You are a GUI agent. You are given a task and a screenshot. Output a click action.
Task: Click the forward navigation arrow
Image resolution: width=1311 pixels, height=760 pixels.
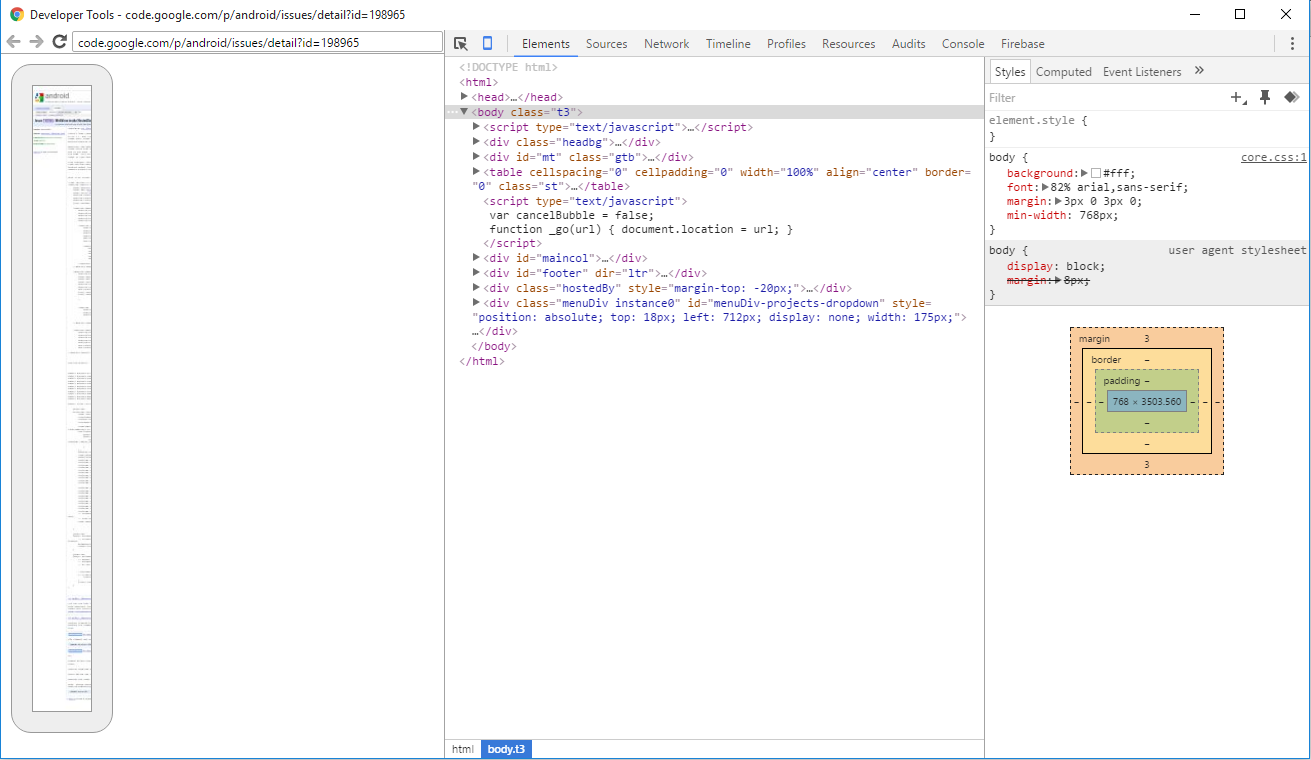coord(36,42)
